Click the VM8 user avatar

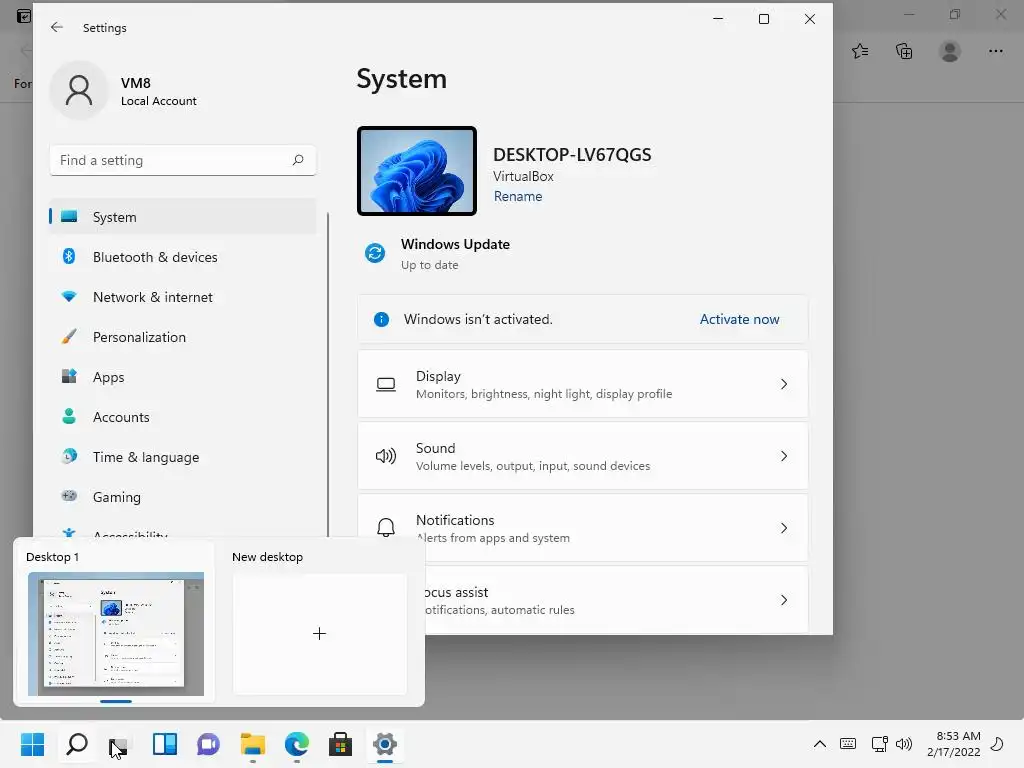coord(79,91)
